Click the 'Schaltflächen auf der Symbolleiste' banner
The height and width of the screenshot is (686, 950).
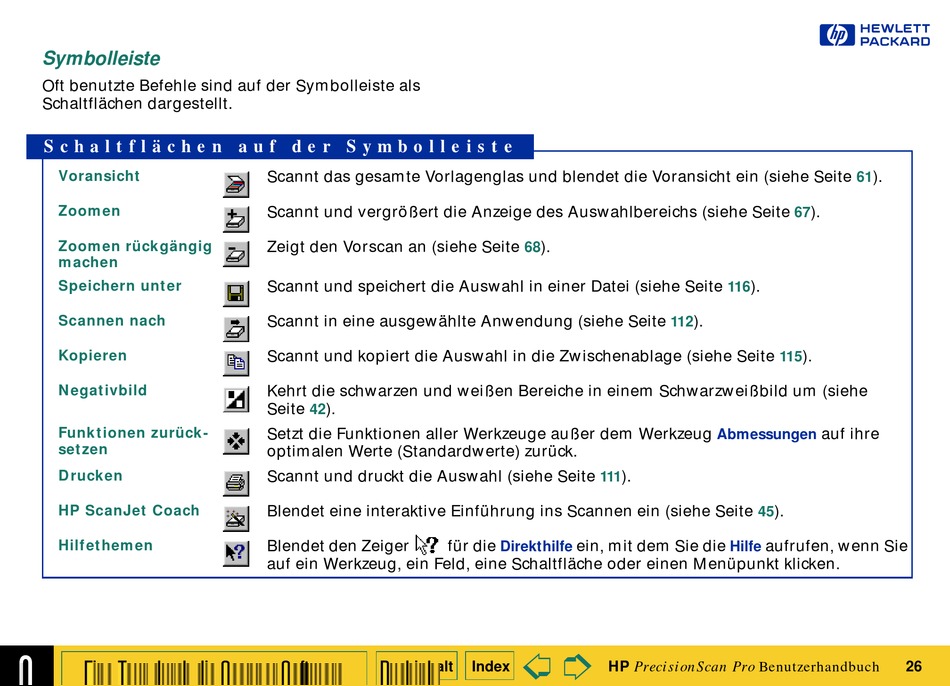pos(280,147)
